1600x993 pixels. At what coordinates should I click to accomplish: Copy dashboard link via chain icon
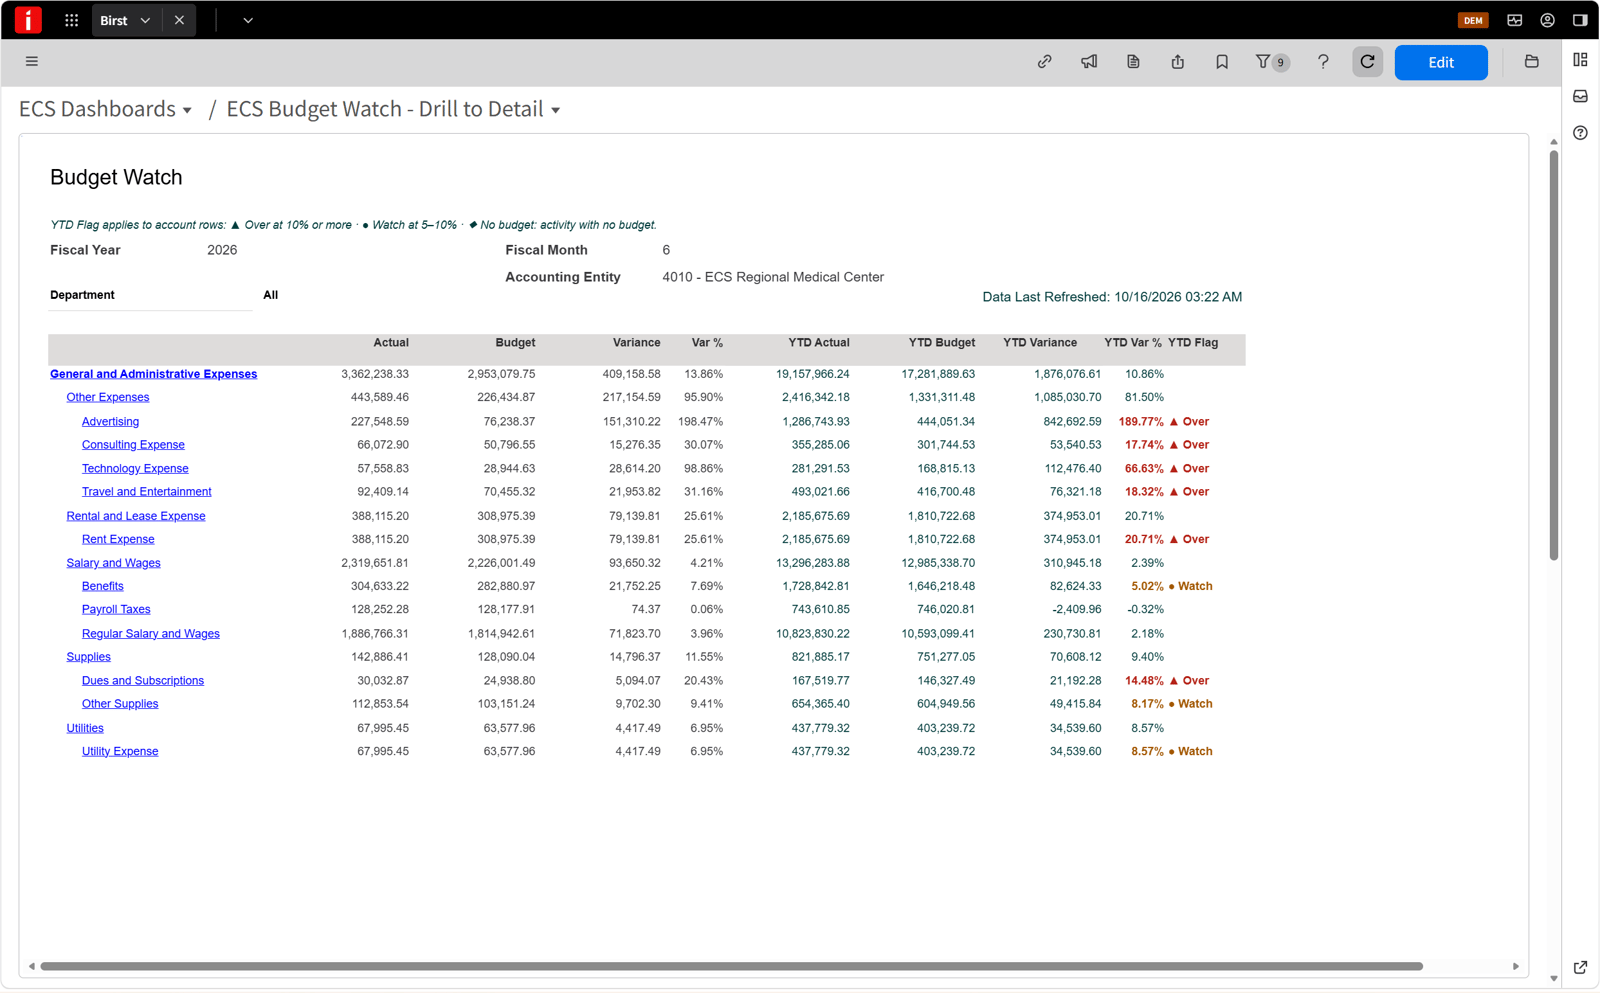[x=1044, y=62]
